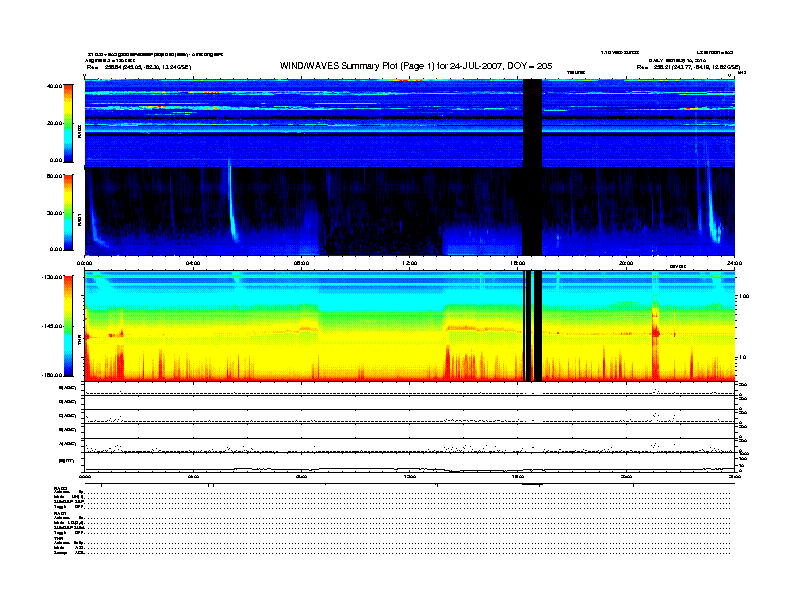
Task: Select the 40.00 color scale label
Action: (54, 86)
